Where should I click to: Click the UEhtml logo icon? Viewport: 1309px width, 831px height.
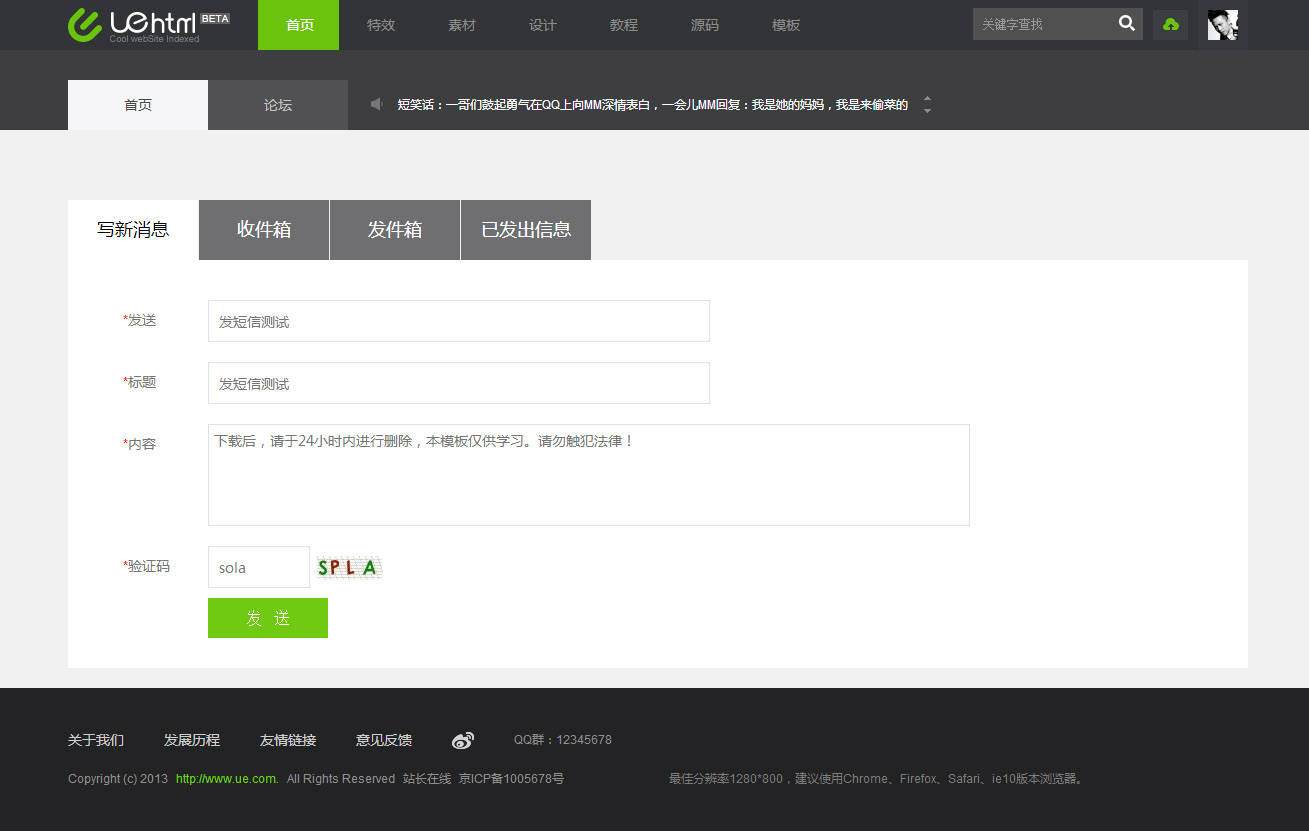[x=85, y=25]
